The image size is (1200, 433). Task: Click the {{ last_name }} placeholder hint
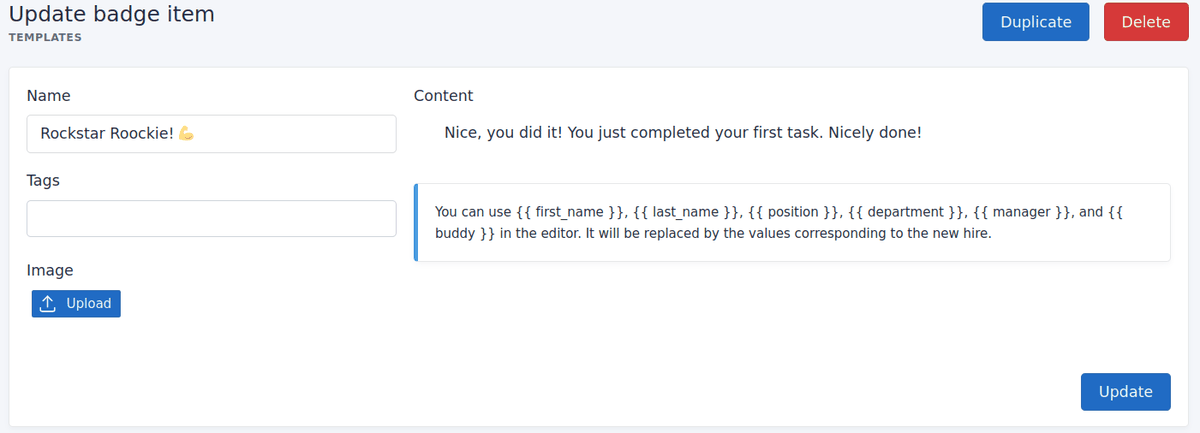(x=689, y=212)
